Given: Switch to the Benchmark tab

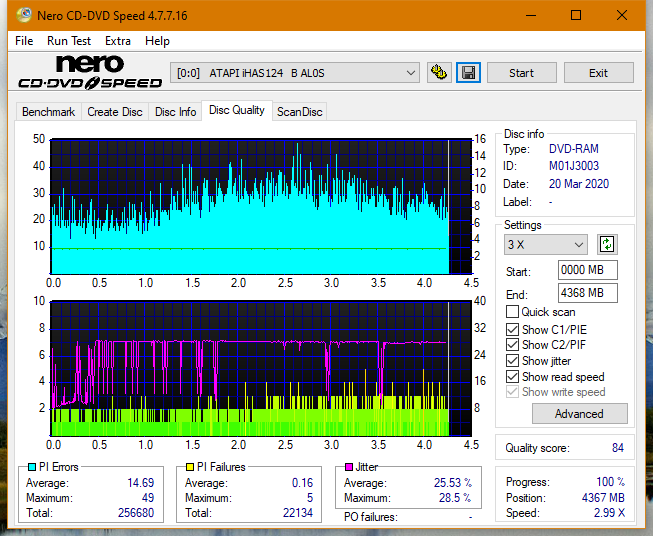Looking at the screenshot, I should [49, 112].
